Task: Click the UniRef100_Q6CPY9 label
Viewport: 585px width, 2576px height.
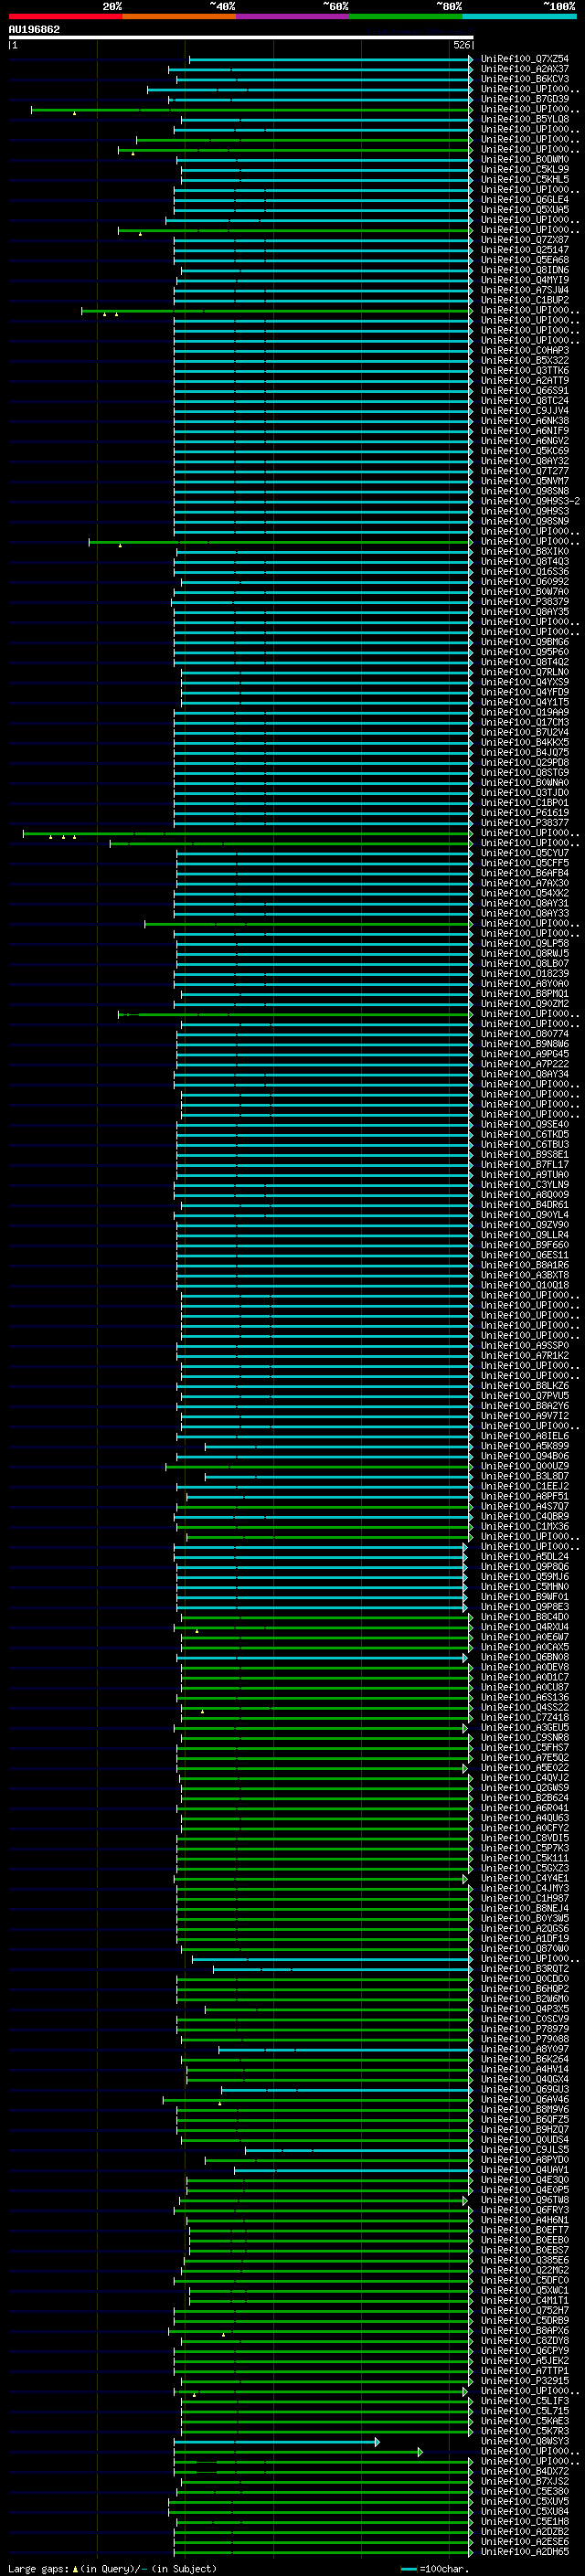Action: click(x=524, y=2351)
